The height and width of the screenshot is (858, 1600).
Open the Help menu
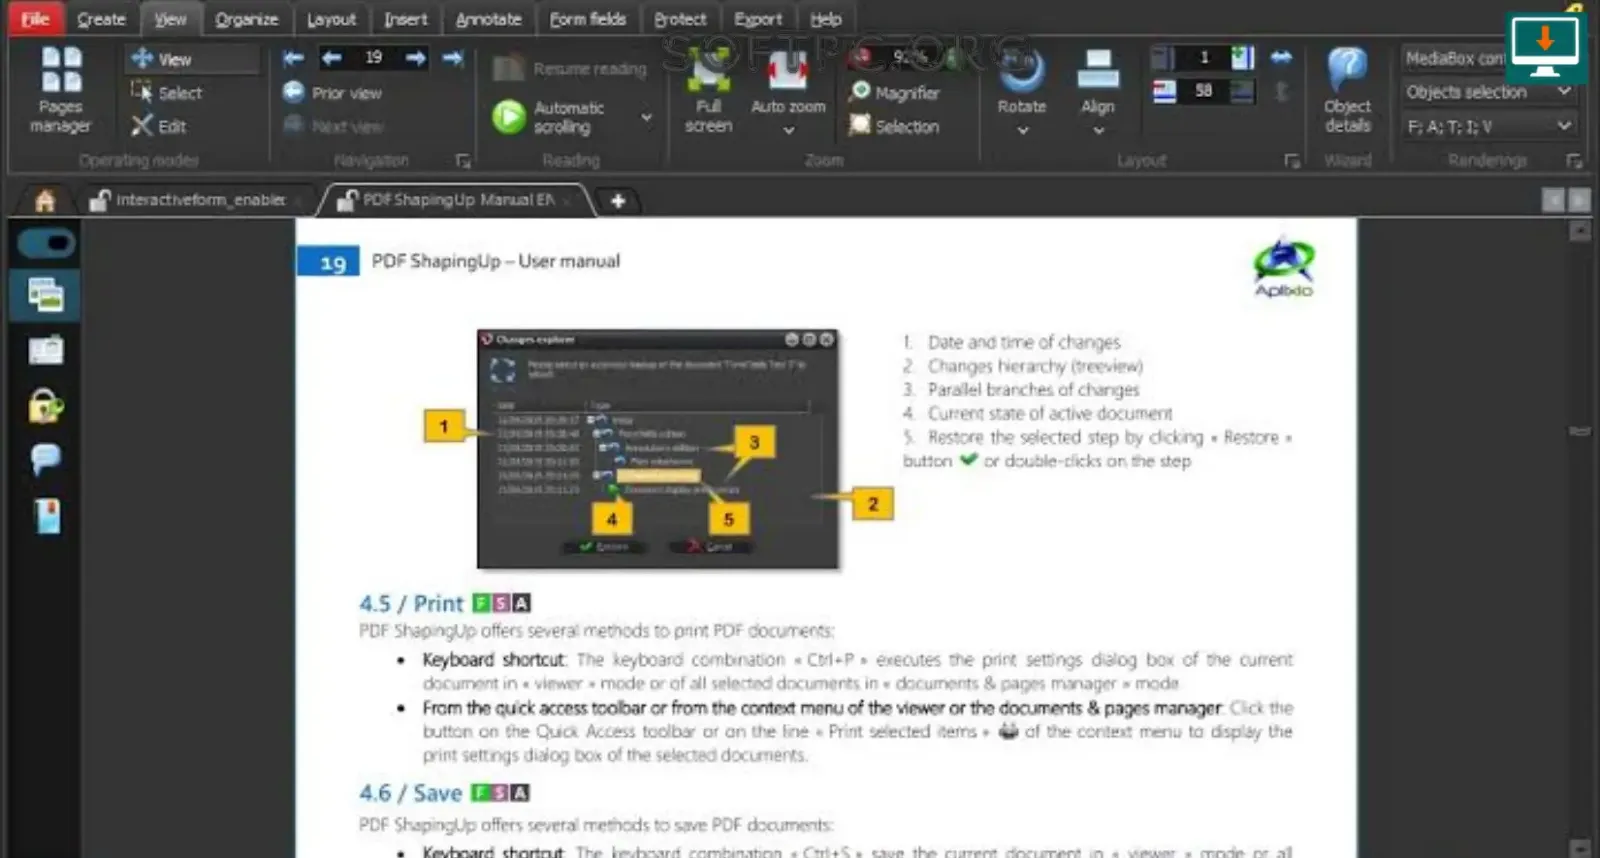tap(825, 19)
